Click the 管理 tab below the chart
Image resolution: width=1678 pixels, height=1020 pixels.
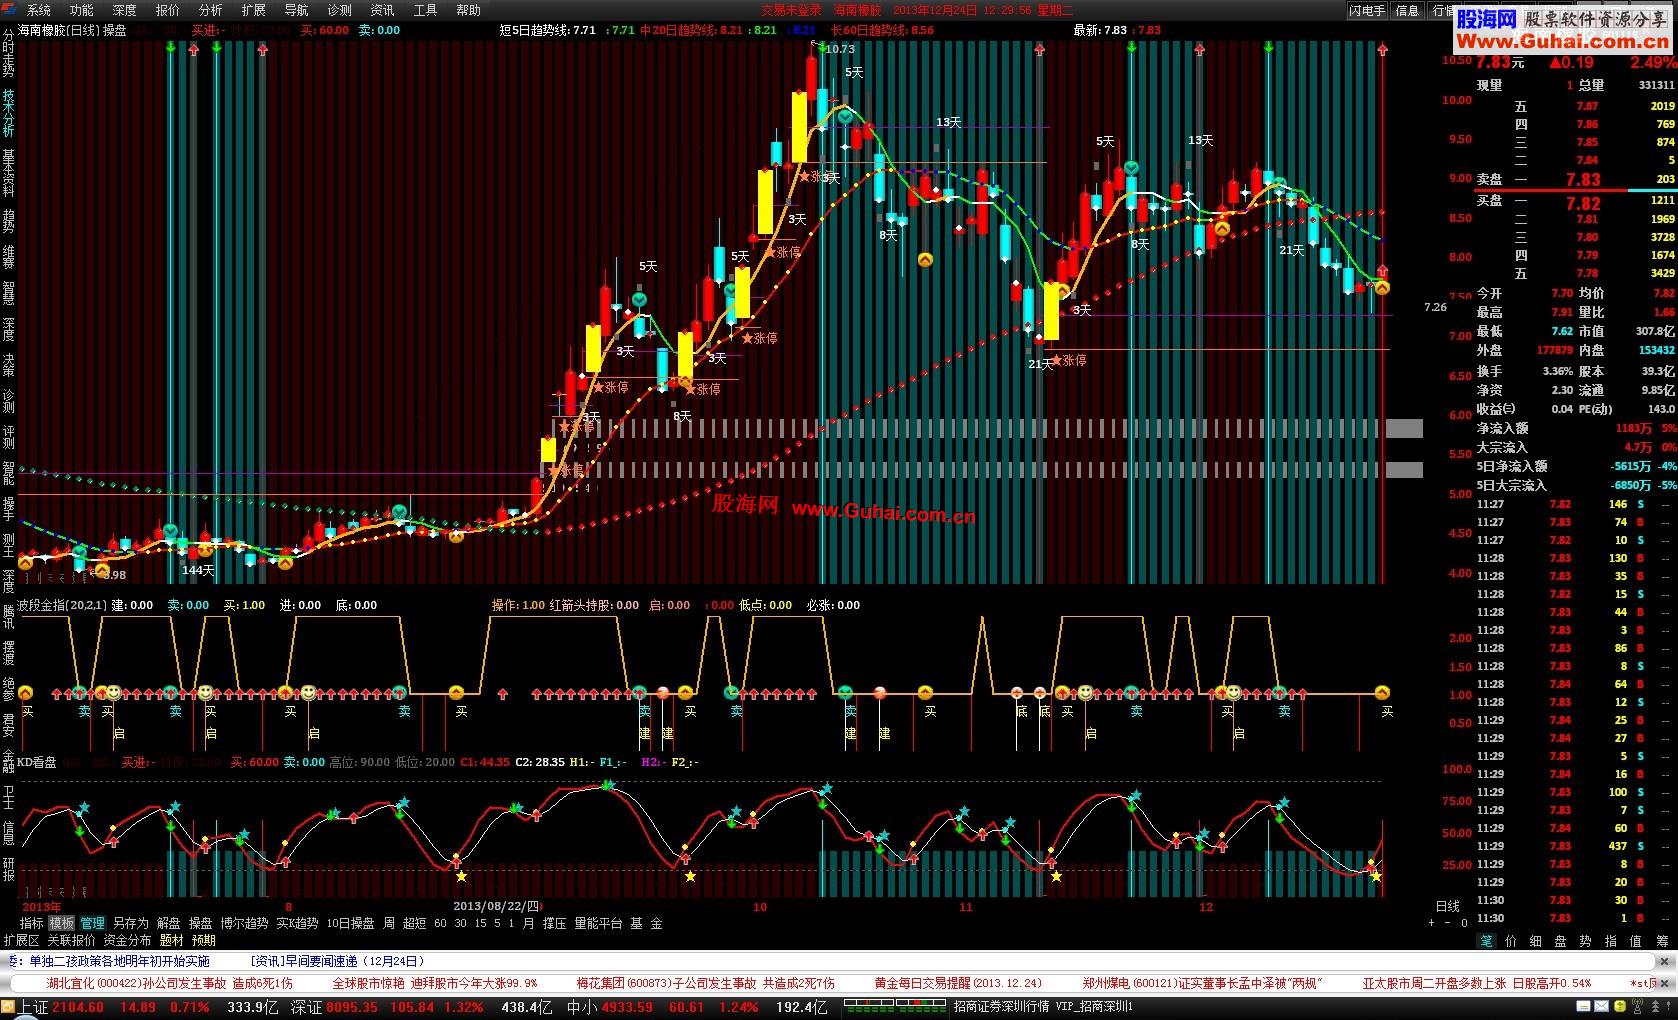click(92, 923)
